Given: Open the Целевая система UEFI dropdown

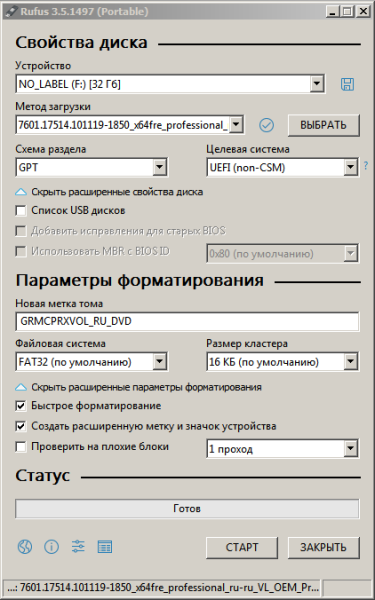Looking at the screenshot, I should pyautogui.click(x=282, y=167).
